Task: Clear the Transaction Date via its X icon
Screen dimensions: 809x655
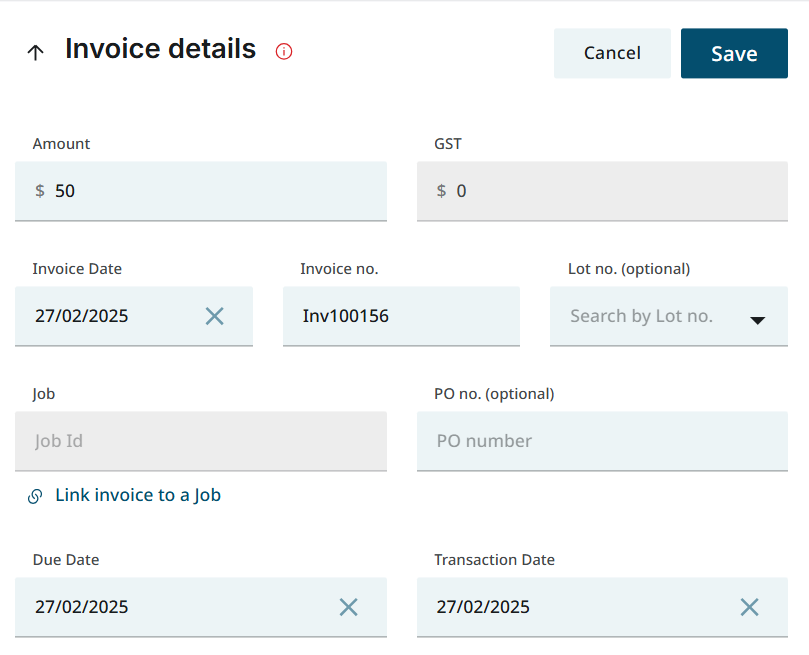Action: click(x=749, y=606)
